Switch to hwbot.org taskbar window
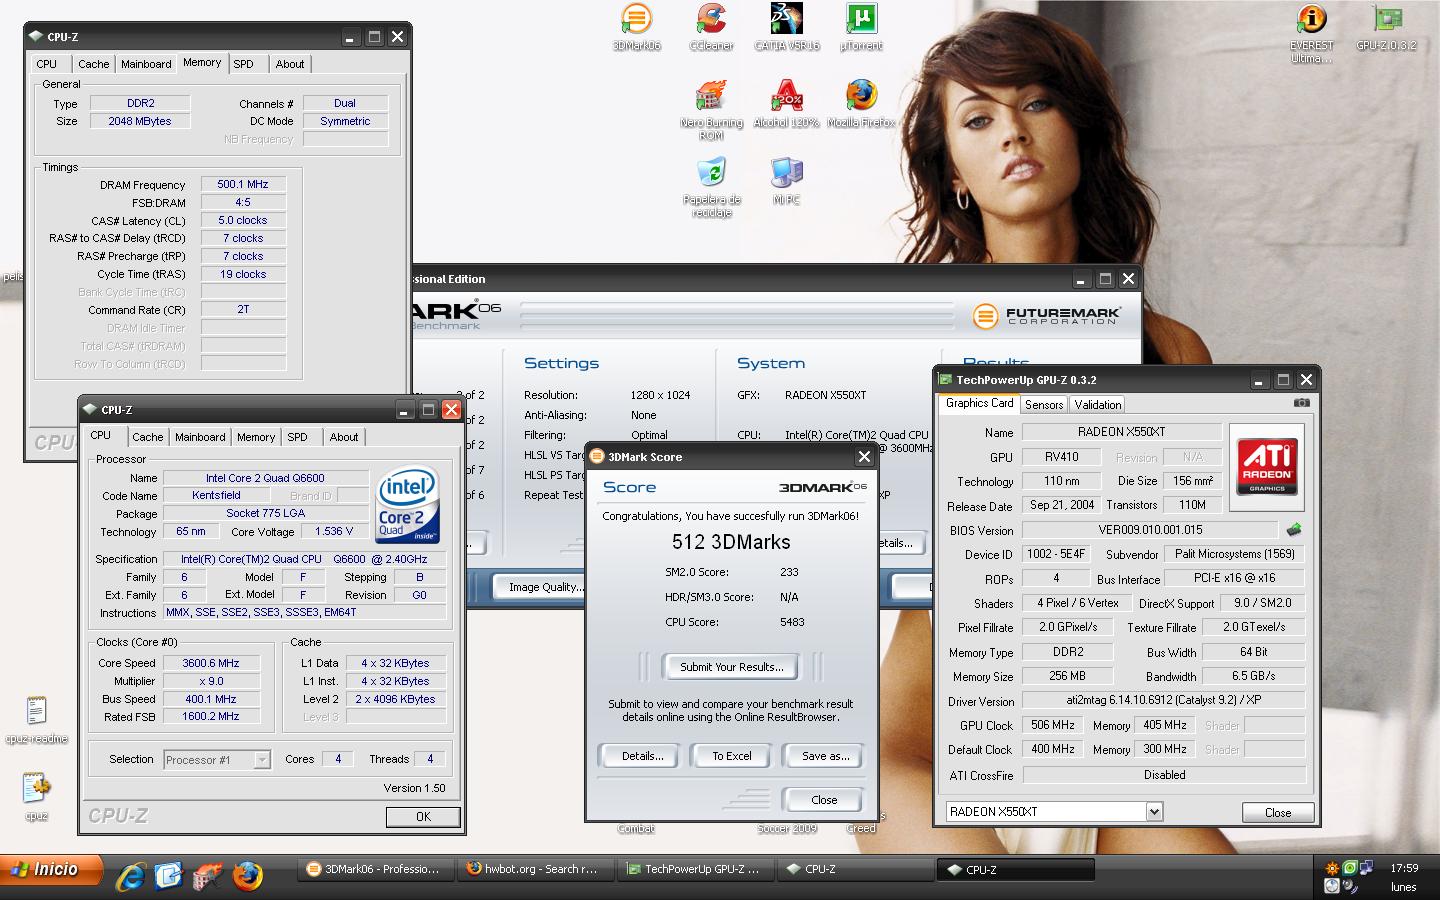This screenshot has width=1440, height=900. pyautogui.click(x=535, y=869)
